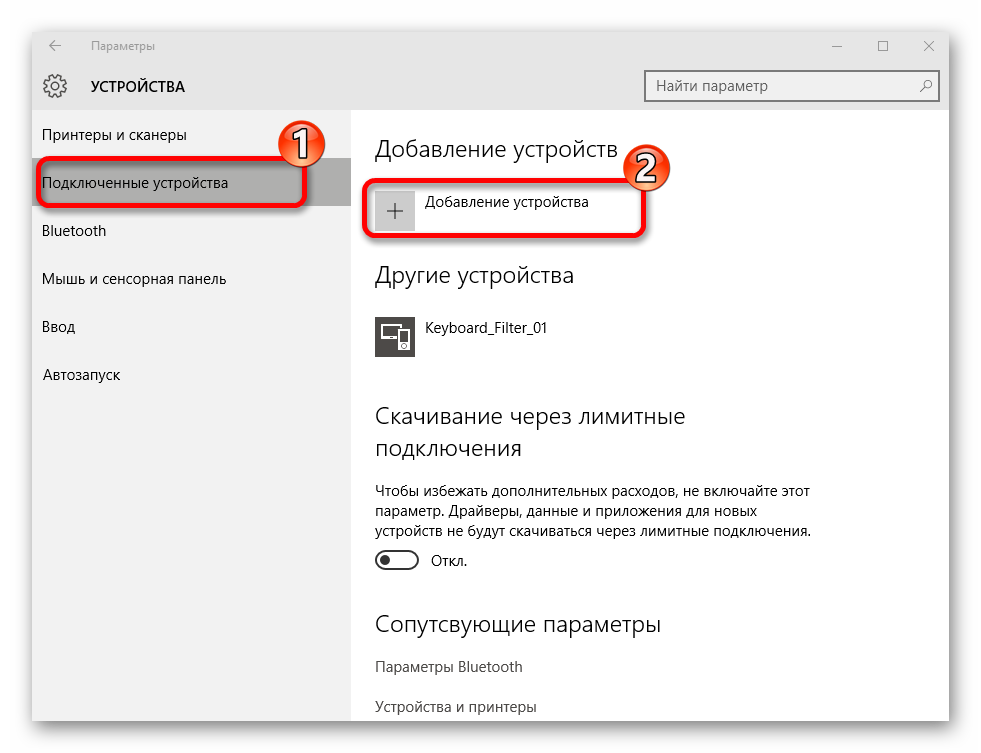Viewport: 981px width, 753px height.
Task: Toggle the metered connection download switch
Action: (397, 560)
